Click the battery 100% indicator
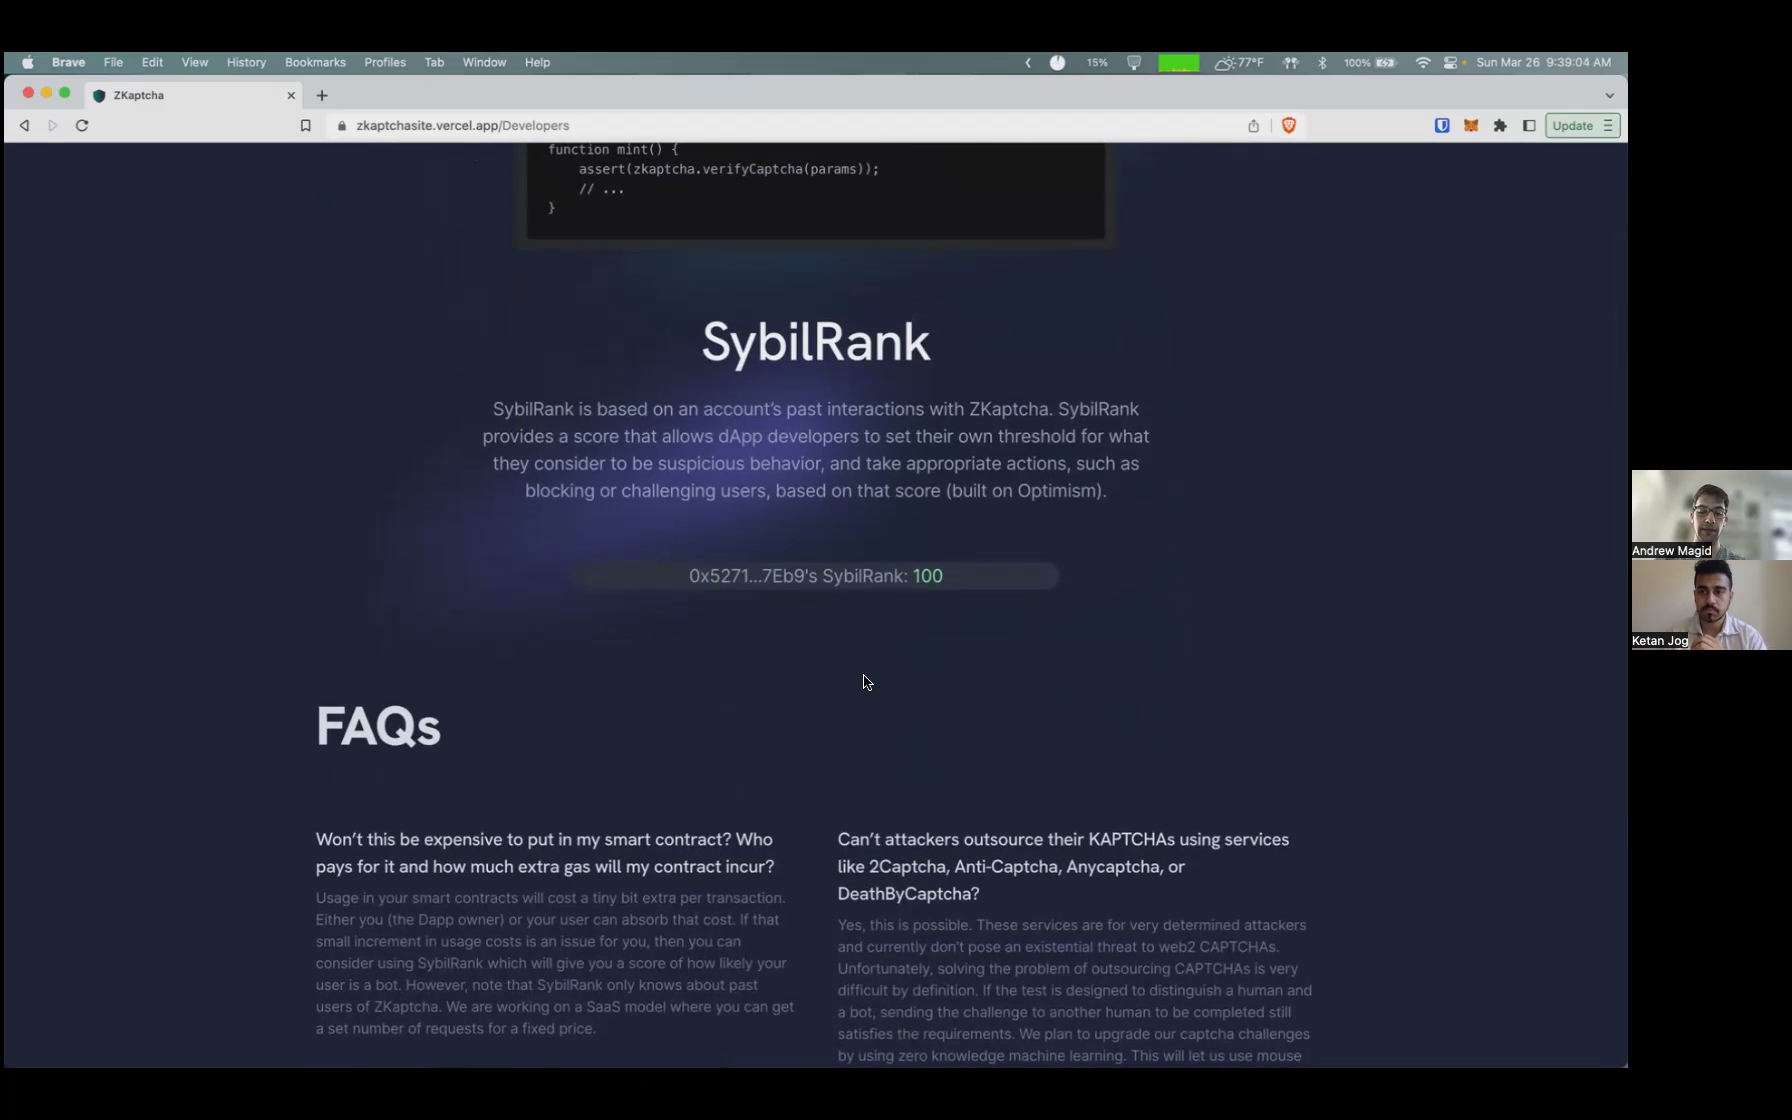The width and height of the screenshot is (1792, 1120). tap(1370, 62)
